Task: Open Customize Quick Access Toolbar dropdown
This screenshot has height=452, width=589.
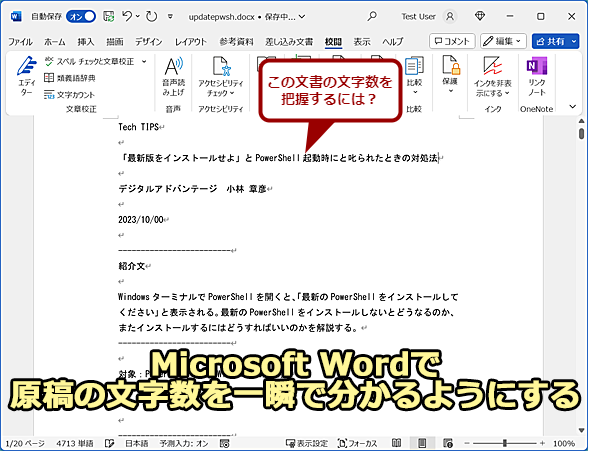Action: pos(170,17)
